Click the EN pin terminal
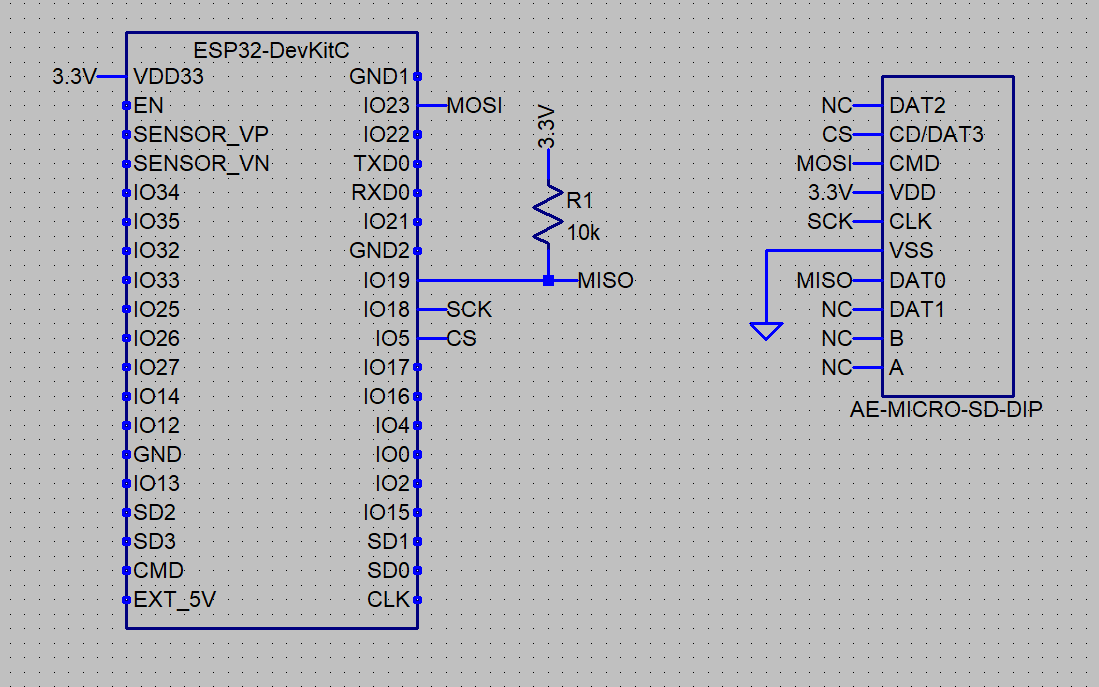The width and height of the screenshot is (1099, 687). [126, 106]
